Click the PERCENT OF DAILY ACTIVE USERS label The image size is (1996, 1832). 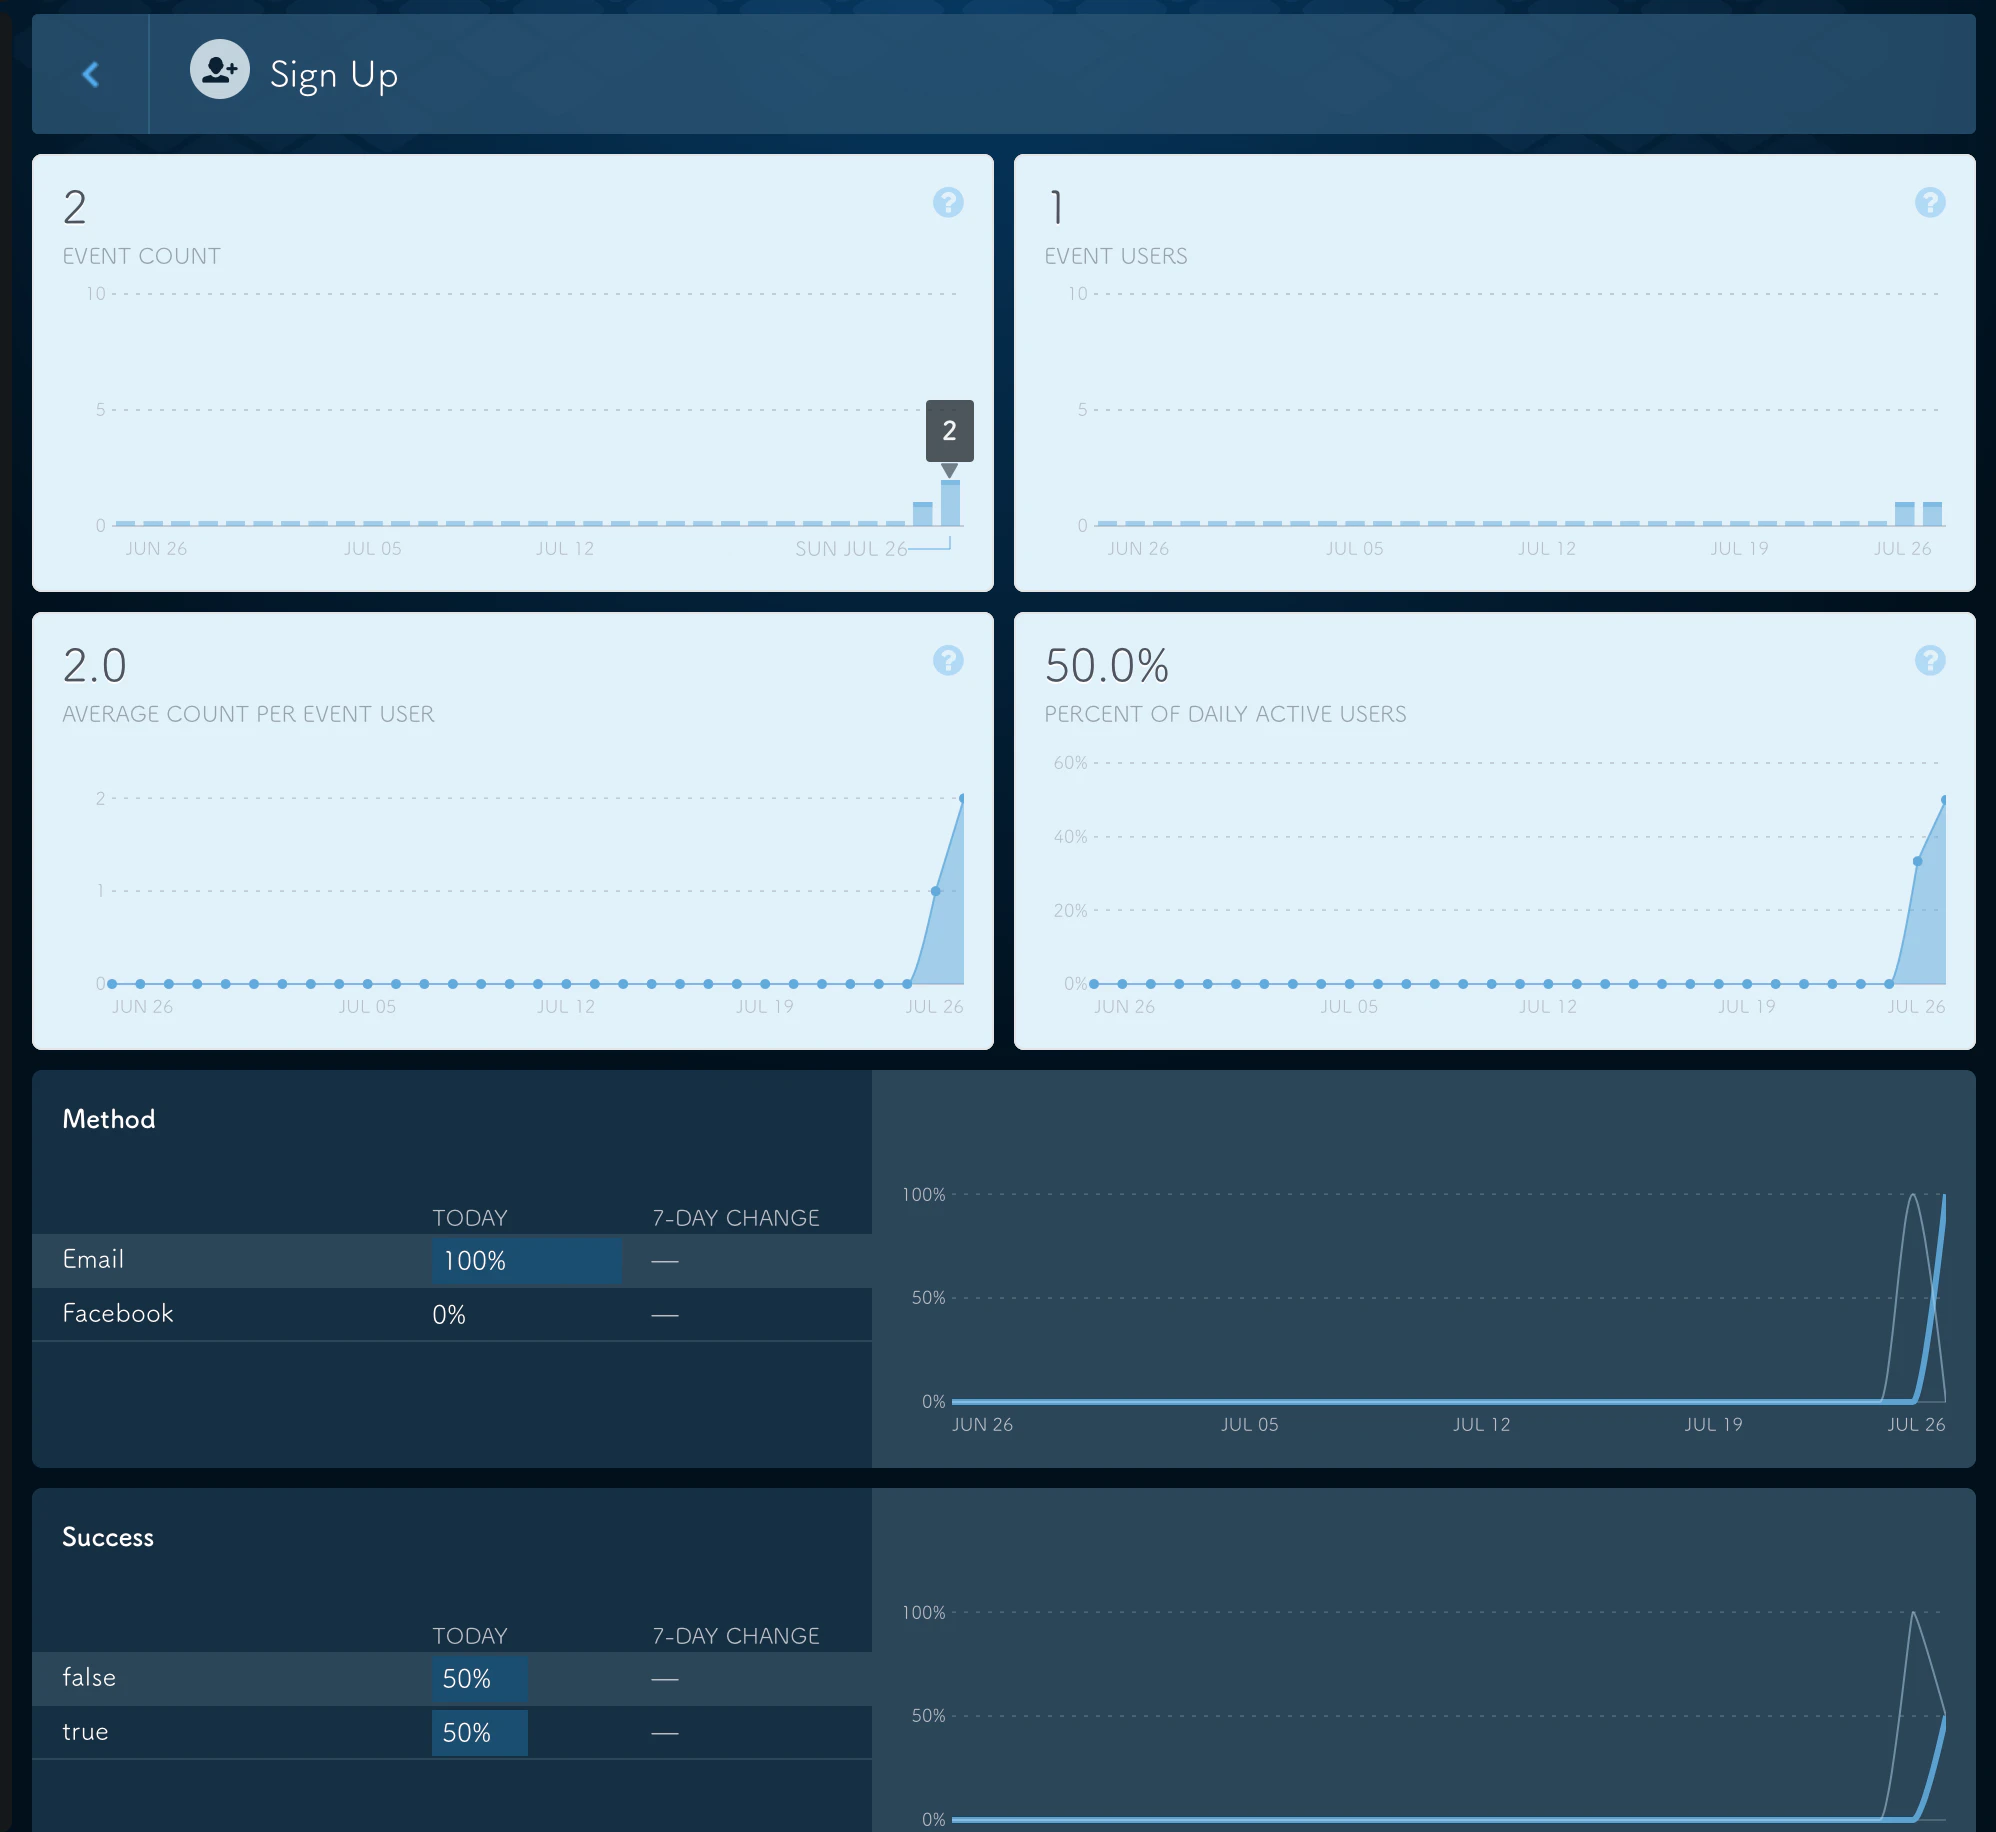coord(1225,714)
